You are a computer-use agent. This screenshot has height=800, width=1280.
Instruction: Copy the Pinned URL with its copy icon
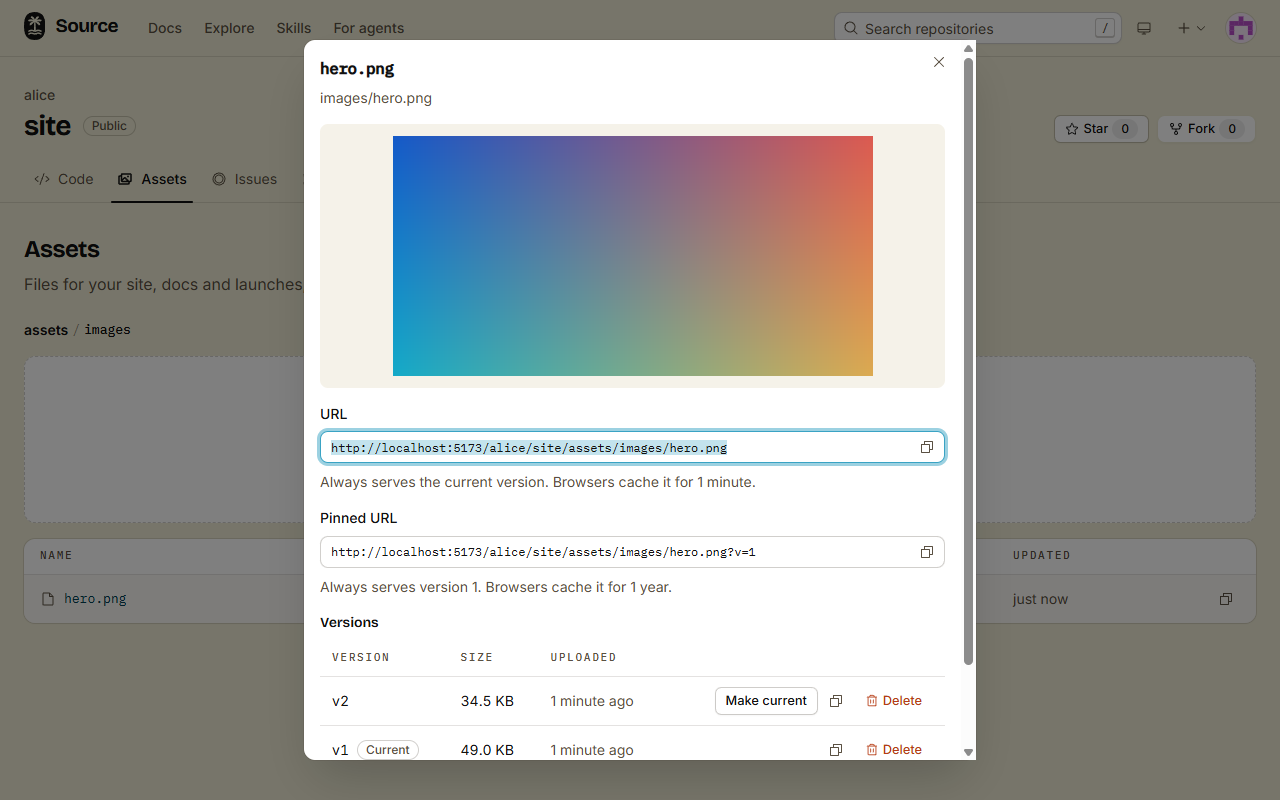point(927,552)
